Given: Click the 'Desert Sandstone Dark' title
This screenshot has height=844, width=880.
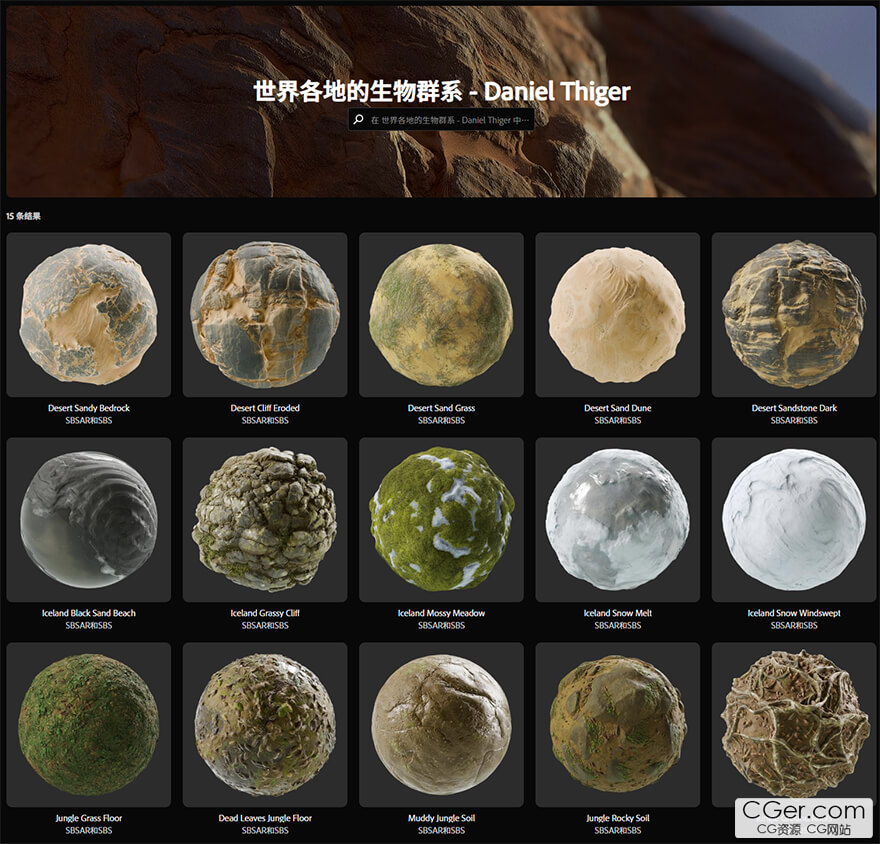Looking at the screenshot, I should 794,408.
